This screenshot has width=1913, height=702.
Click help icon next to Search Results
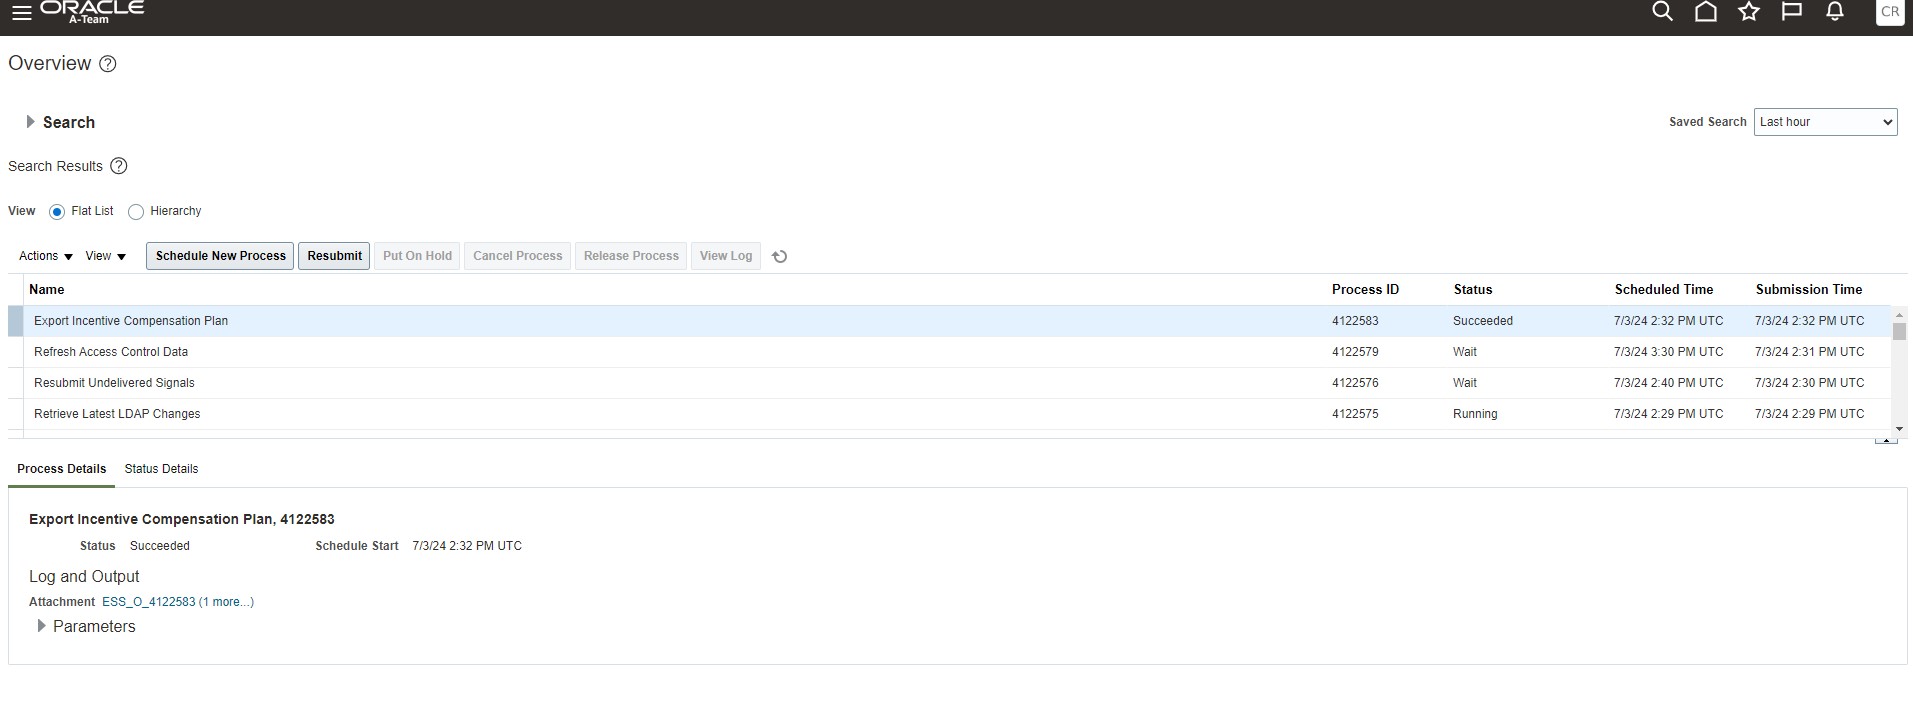[x=119, y=166]
